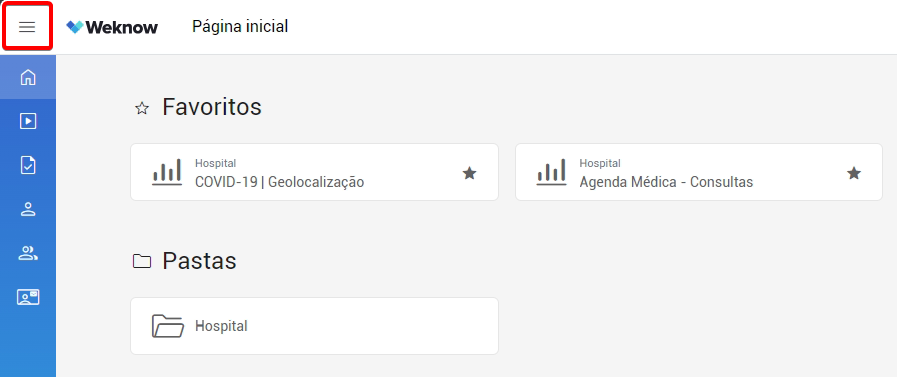This screenshot has width=897, height=377.
Task: Open the user groups sidebar icon
Action: pyautogui.click(x=27, y=253)
